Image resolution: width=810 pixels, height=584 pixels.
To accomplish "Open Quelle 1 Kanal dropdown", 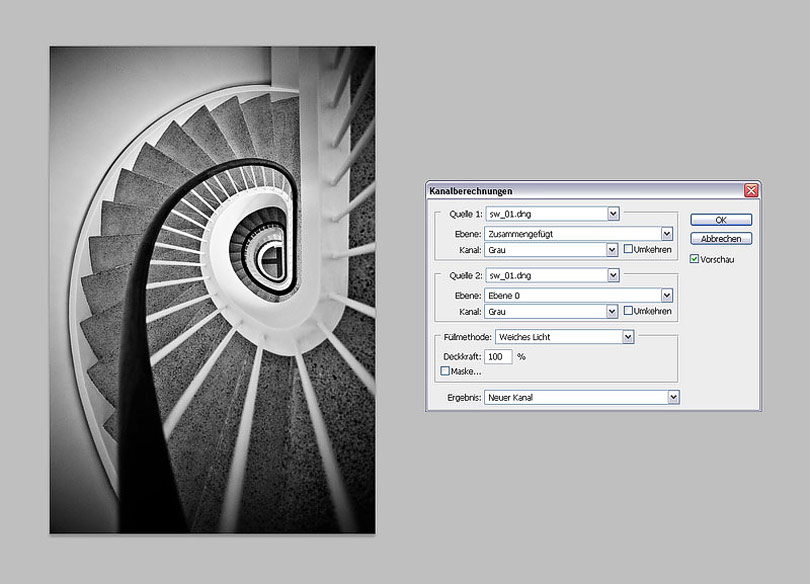I will pyautogui.click(x=551, y=250).
